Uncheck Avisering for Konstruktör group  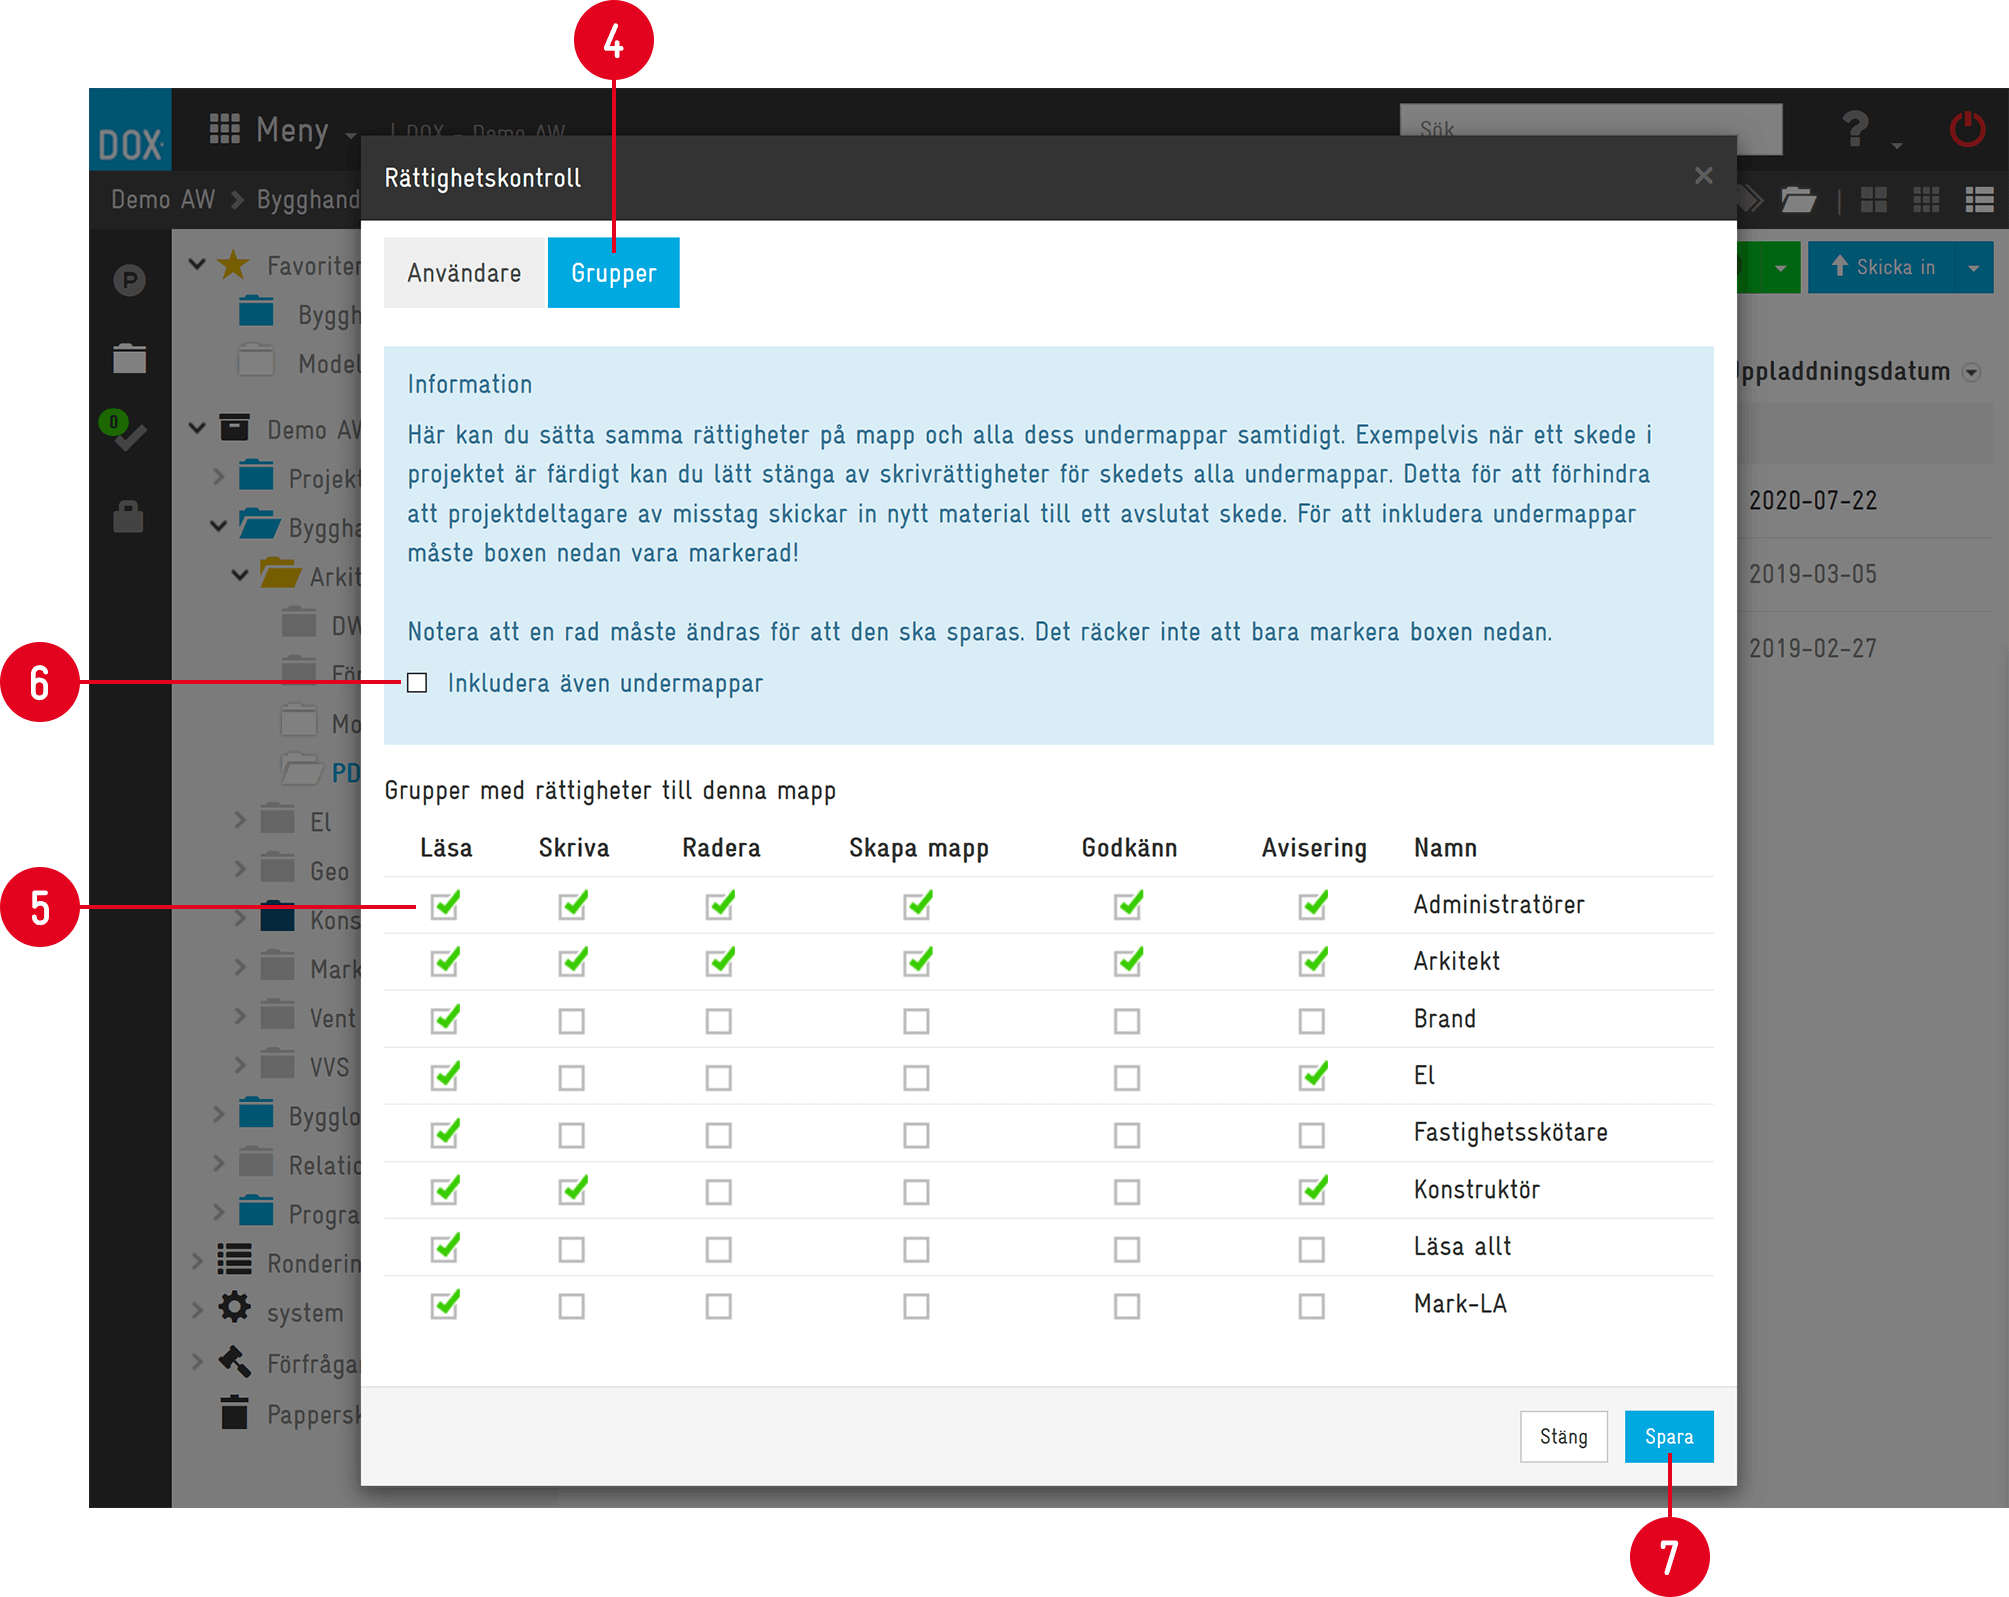point(1312,1191)
